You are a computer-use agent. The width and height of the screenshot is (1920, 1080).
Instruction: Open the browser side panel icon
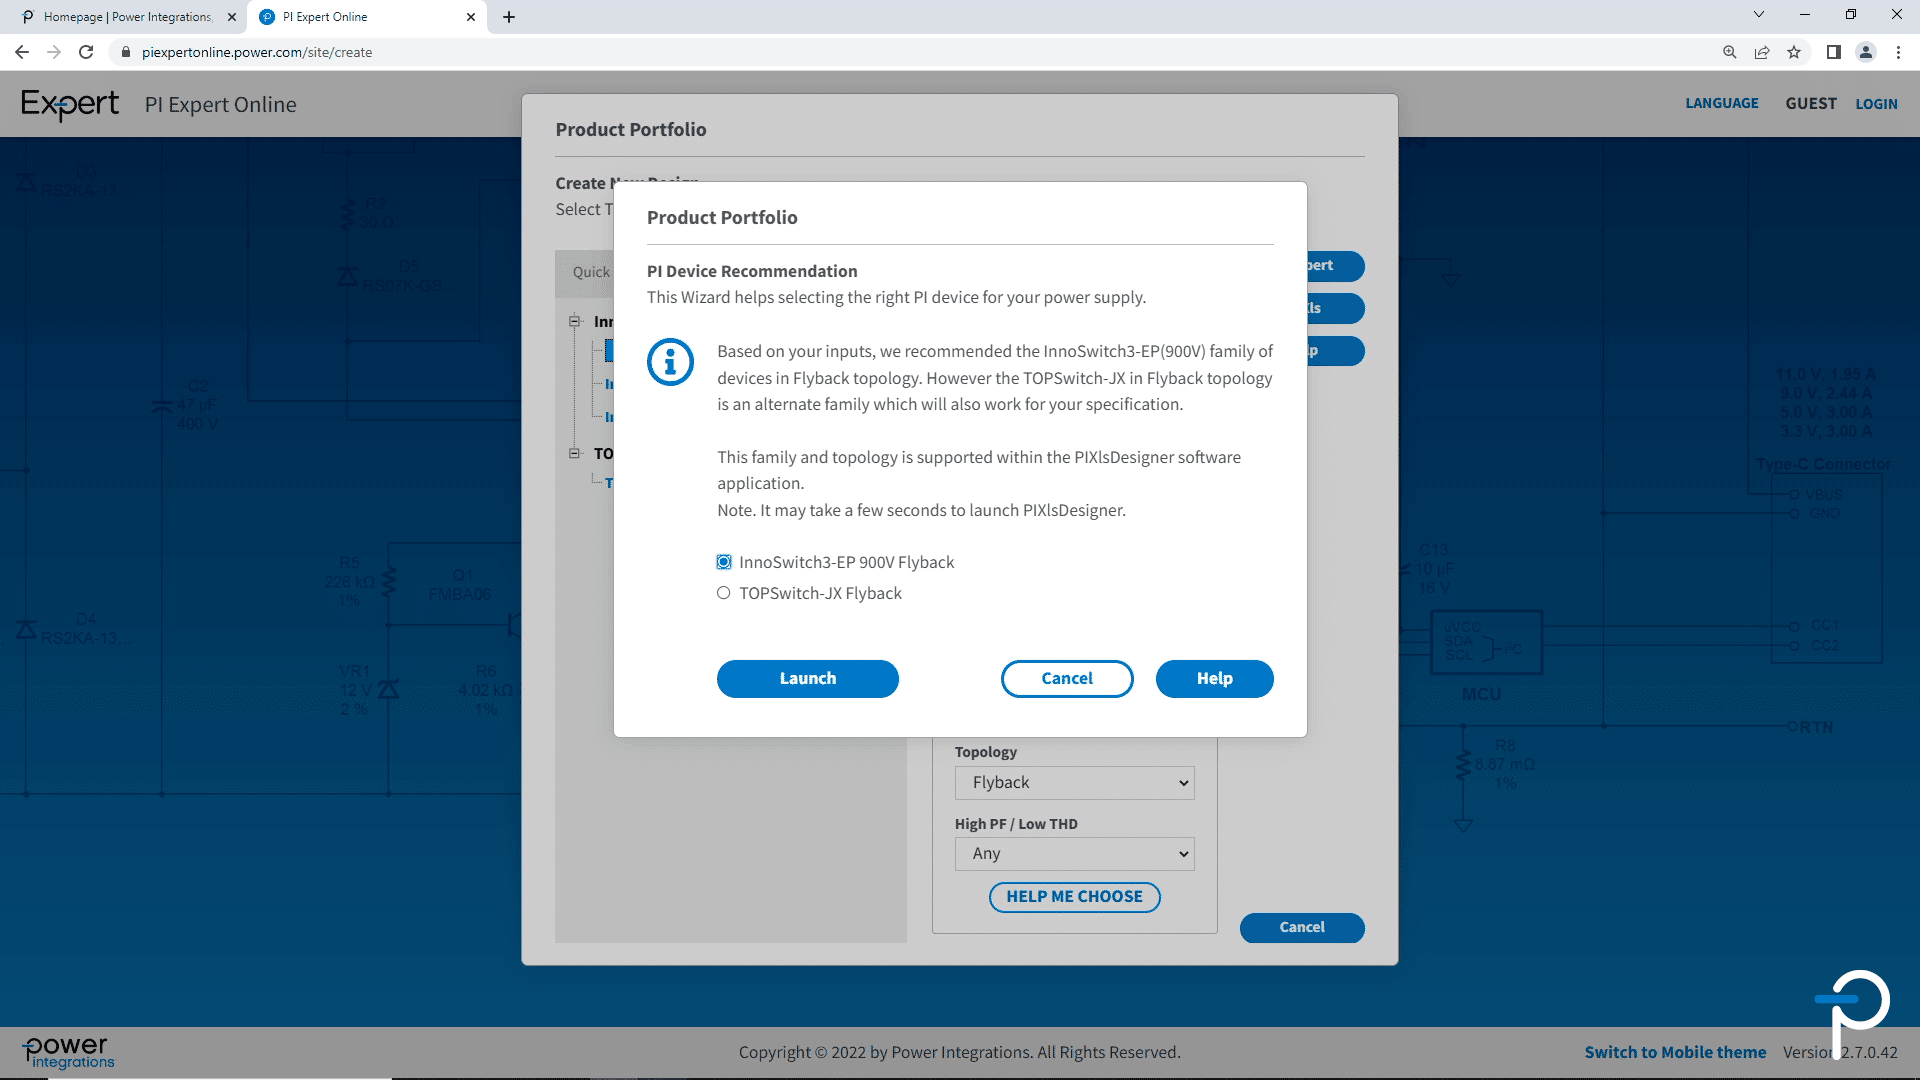[1833, 52]
